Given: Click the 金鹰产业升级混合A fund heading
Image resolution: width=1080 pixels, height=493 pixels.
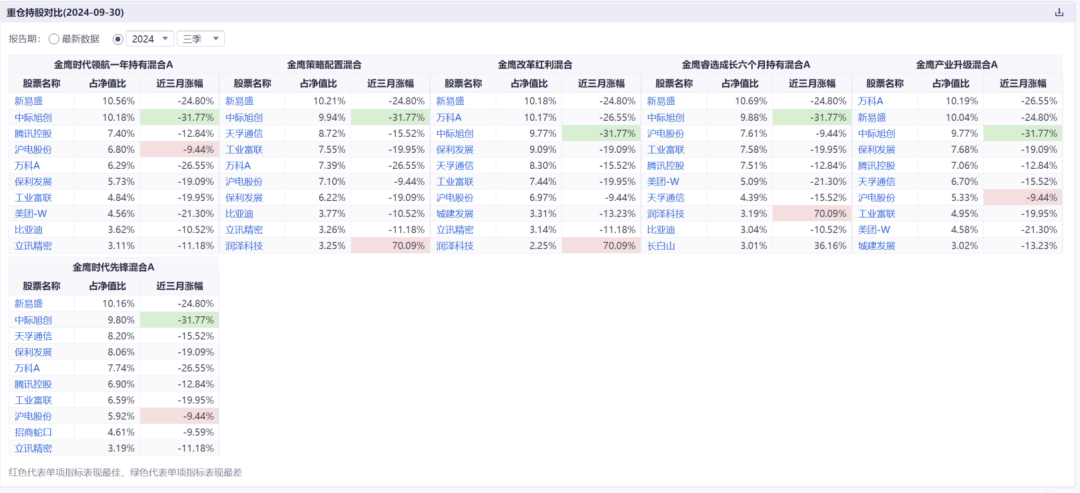Looking at the screenshot, I should [957, 64].
